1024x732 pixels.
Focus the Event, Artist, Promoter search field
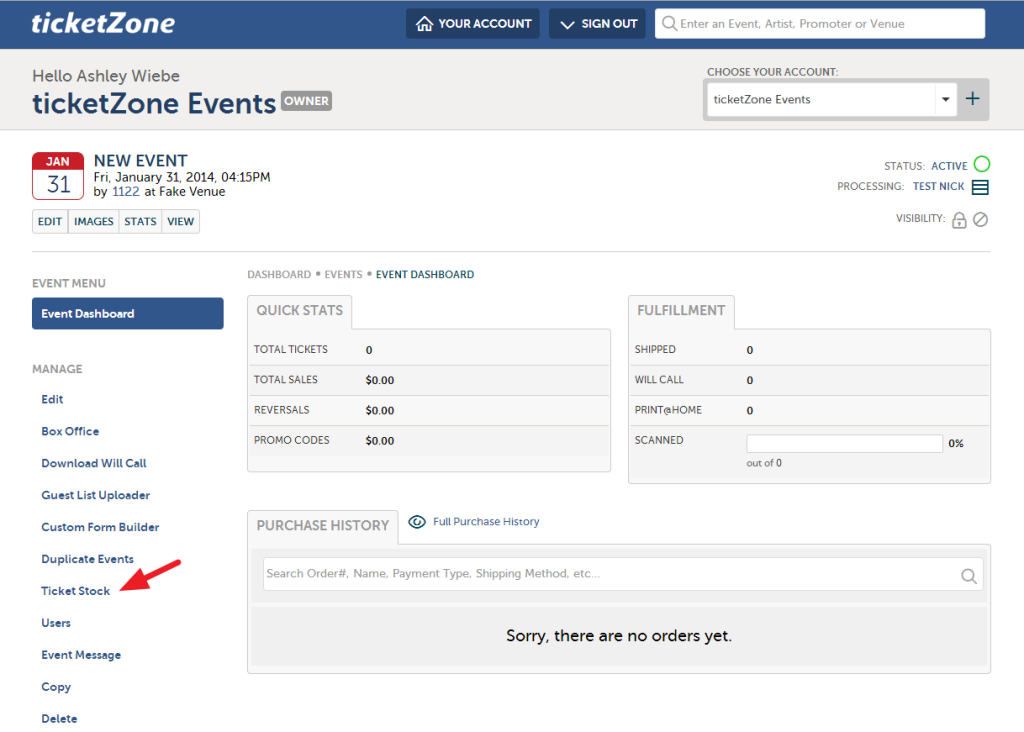pos(820,24)
